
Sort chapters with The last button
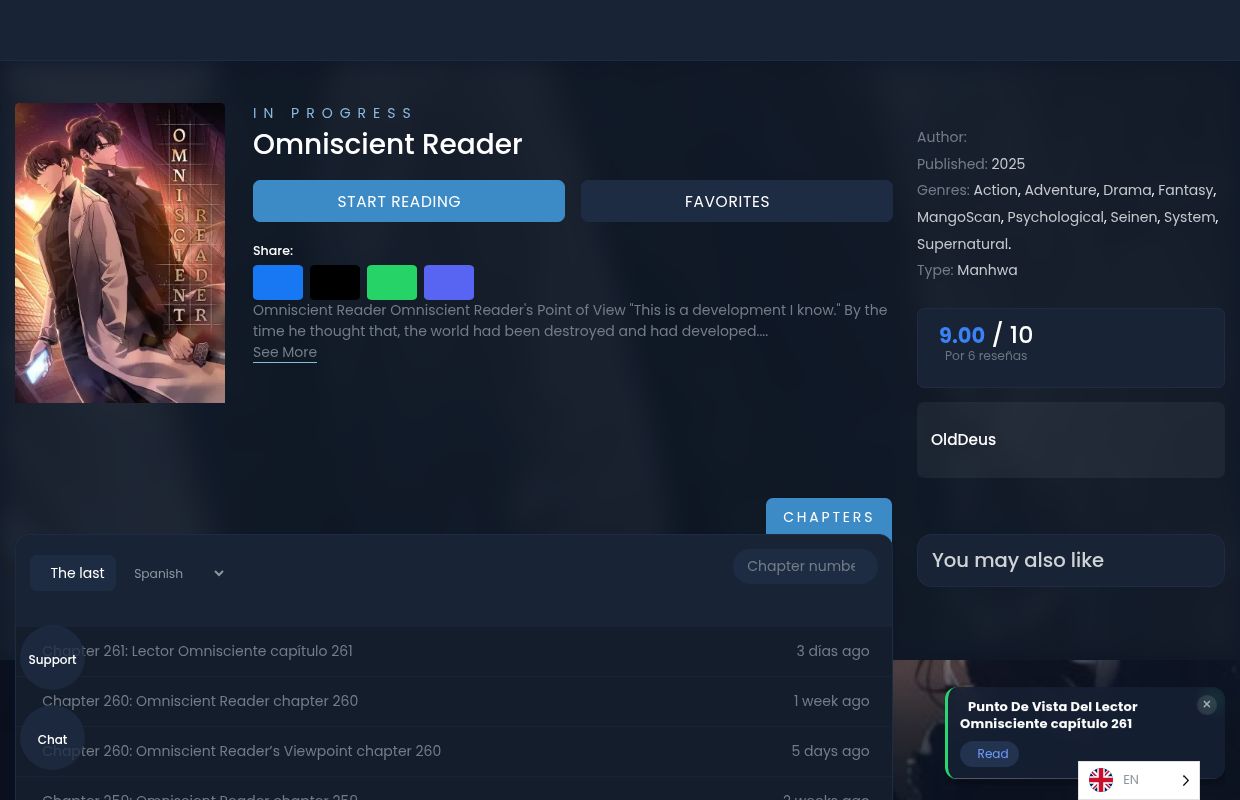point(73,573)
